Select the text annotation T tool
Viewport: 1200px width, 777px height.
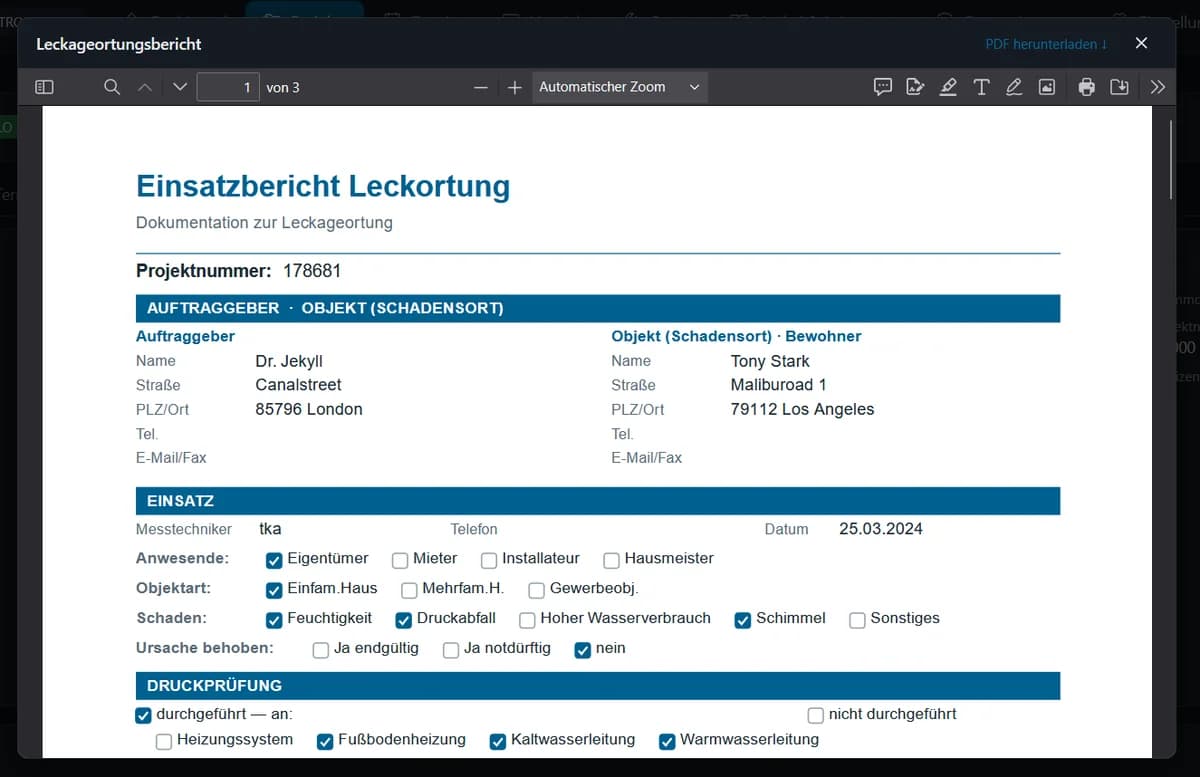pos(981,87)
